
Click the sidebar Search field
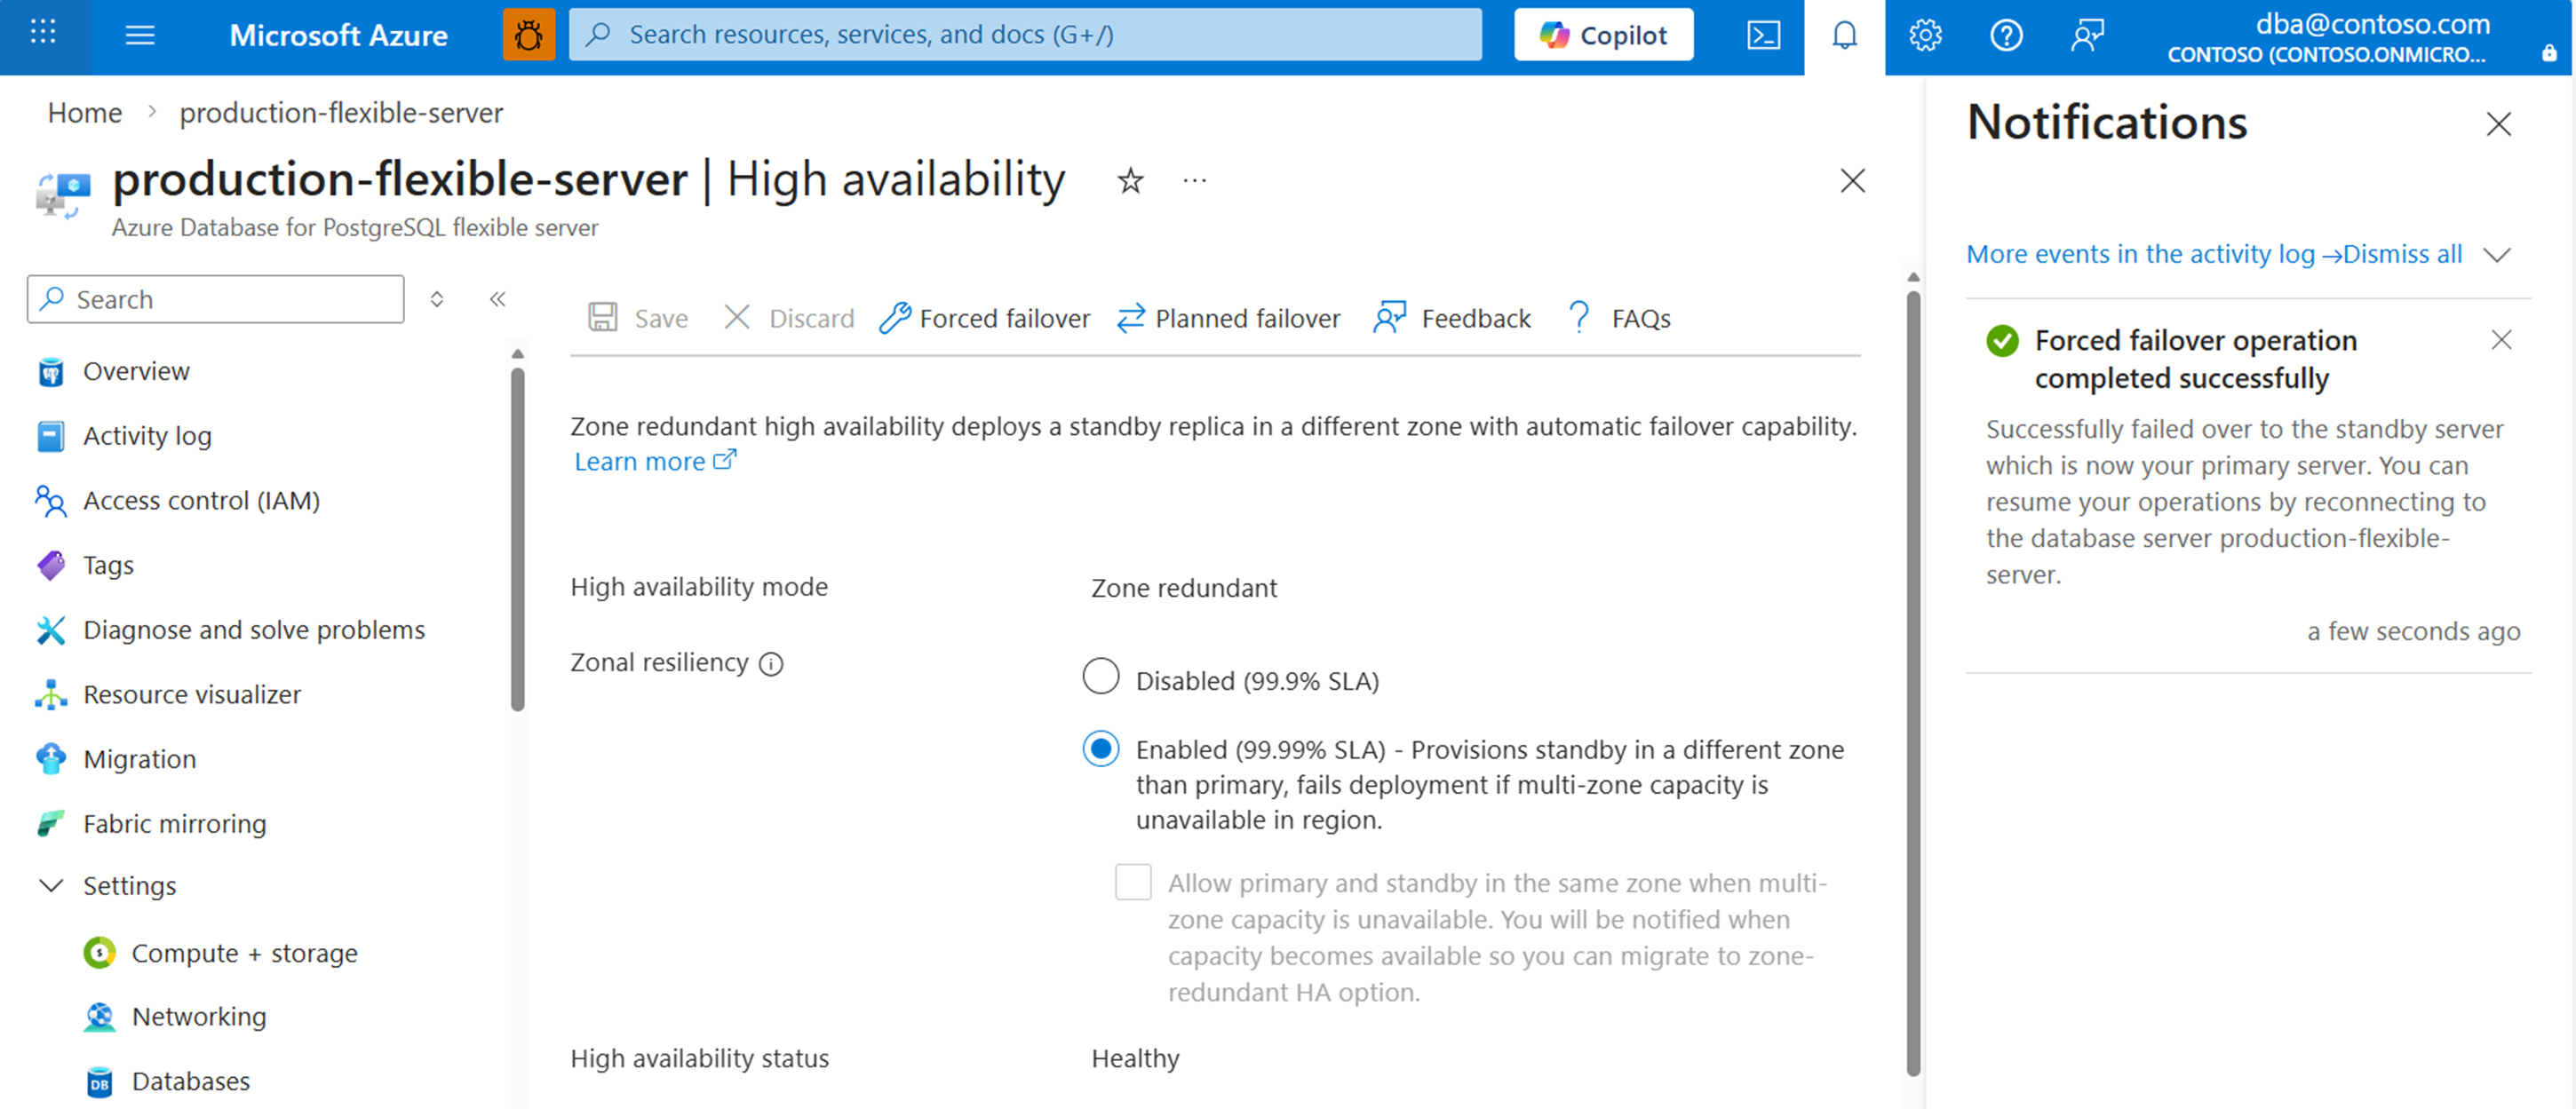pyautogui.click(x=215, y=299)
